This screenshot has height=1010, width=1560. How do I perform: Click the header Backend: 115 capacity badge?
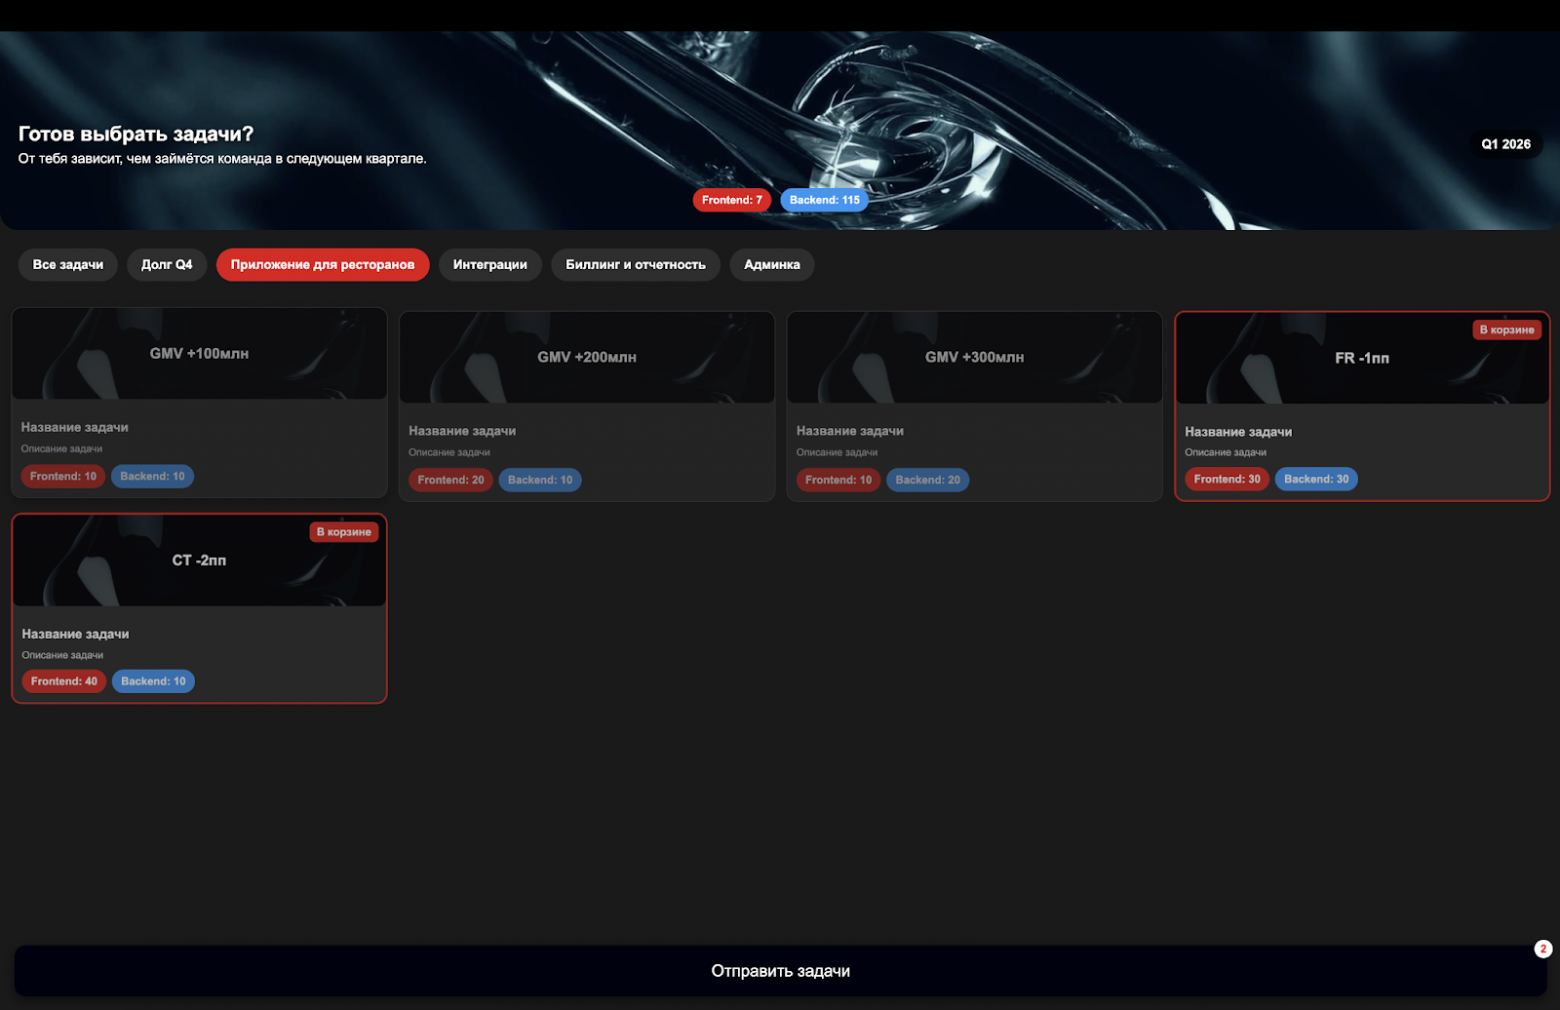click(824, 200)
